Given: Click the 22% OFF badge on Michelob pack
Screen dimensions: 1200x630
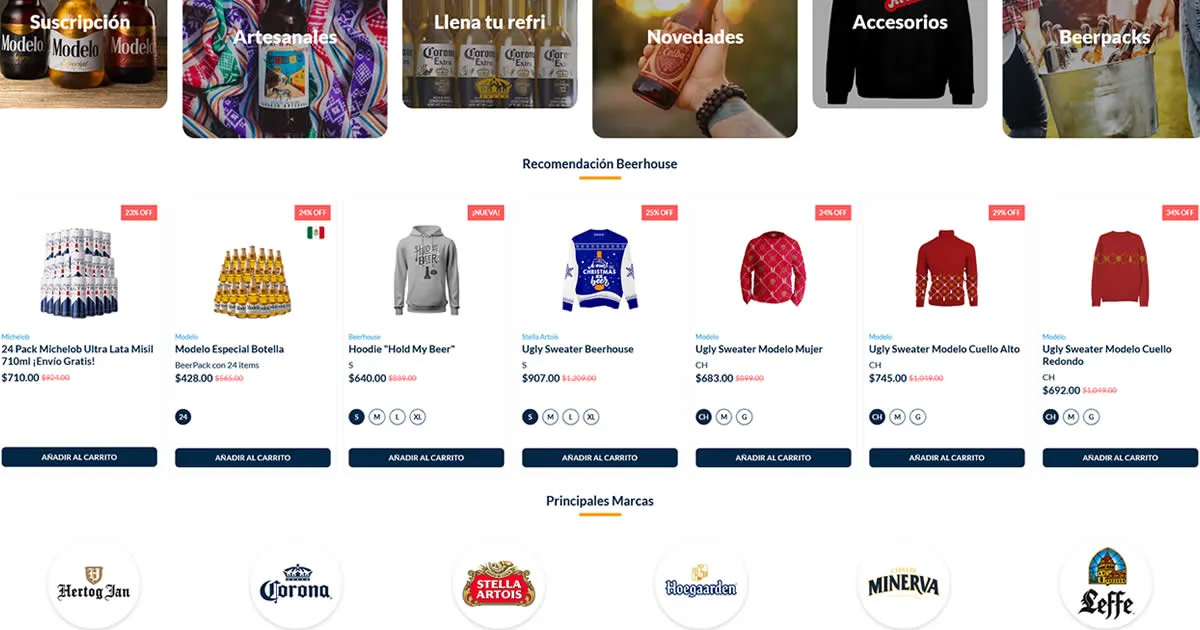Looking at the screenshot, I should [x=139, y=213].
